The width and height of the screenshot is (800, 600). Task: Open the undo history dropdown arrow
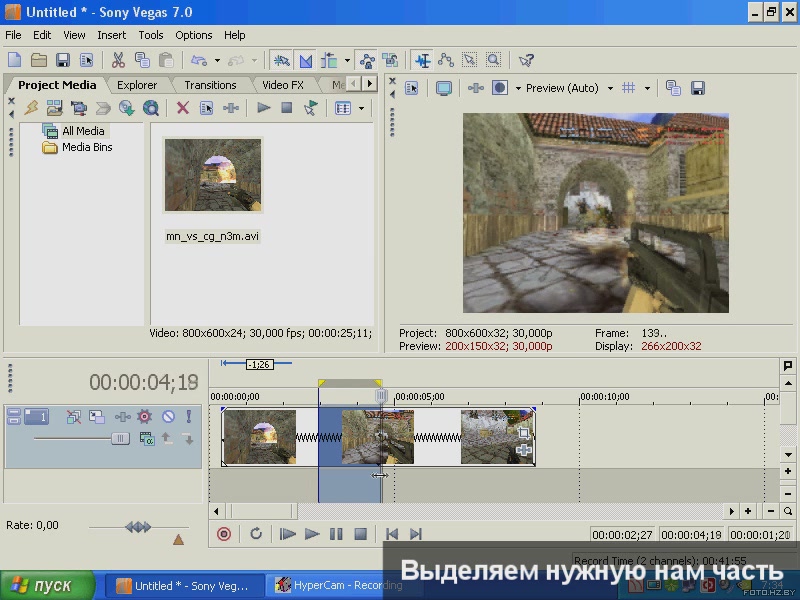pos(217,60)
